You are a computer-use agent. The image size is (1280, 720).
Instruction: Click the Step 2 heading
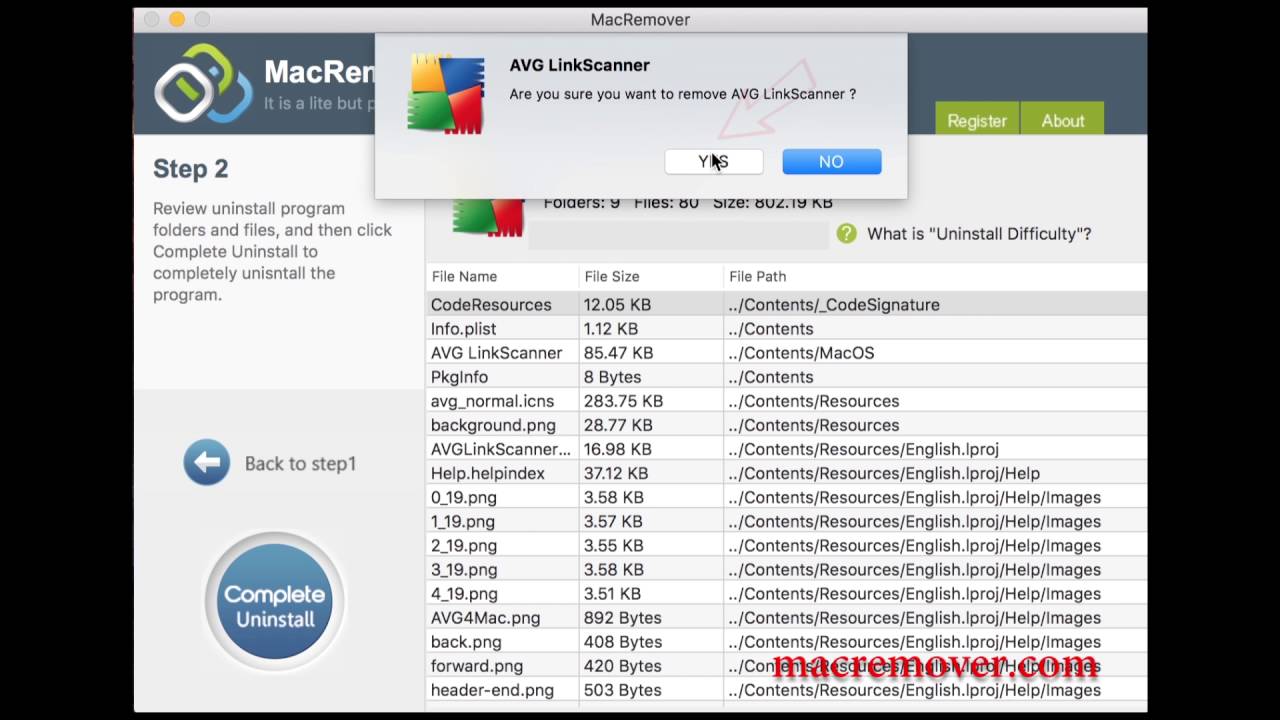(191, 169)
